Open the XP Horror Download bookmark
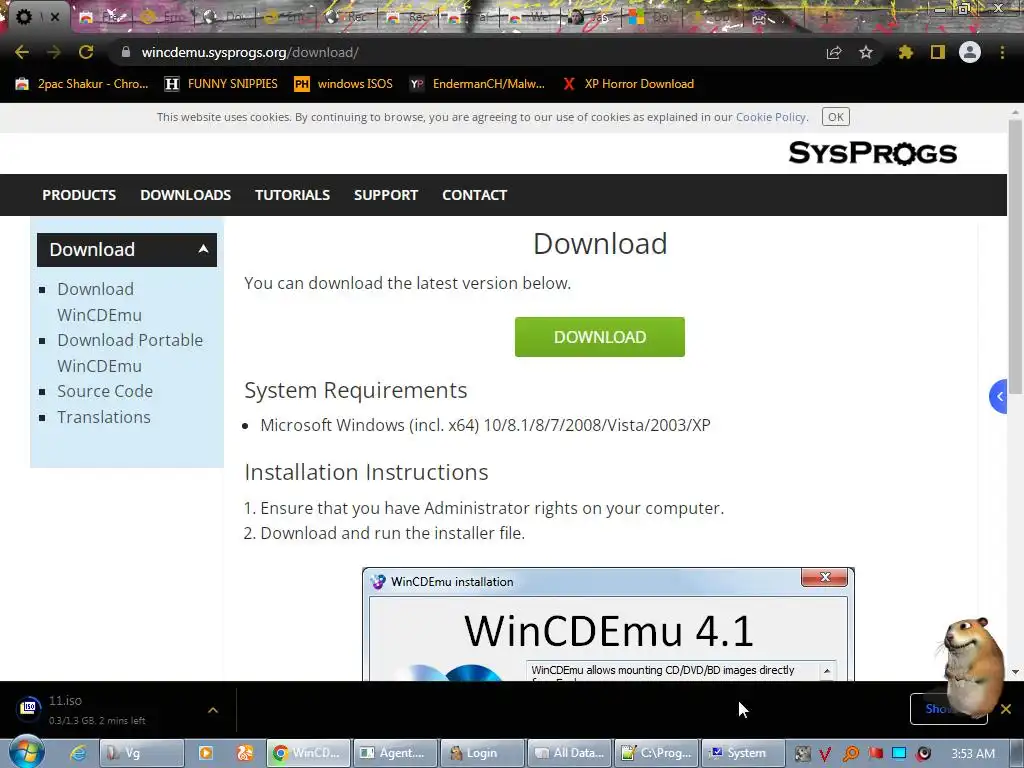The width and height of the screenshot is (1024, 768). (x=628, y=84)
